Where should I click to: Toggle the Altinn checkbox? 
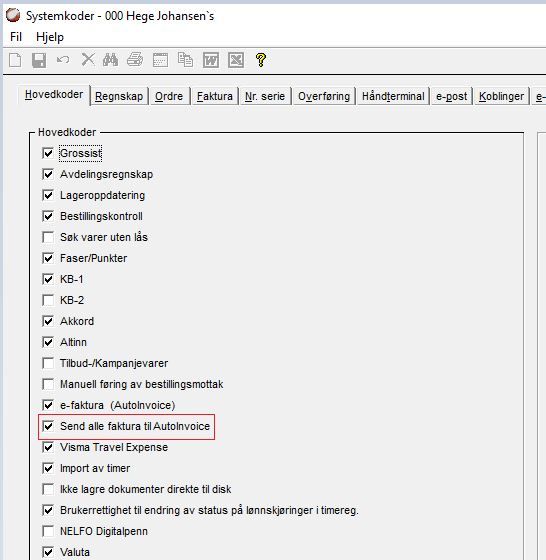point(48,342)
